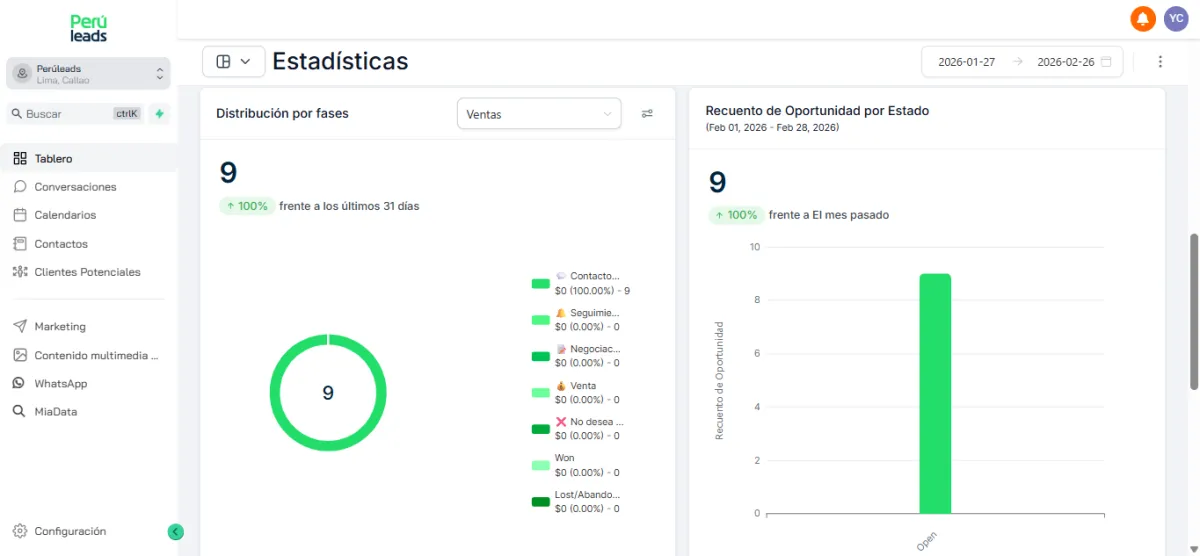Click the Tablero dashboard icon

[x=20, y=158]
